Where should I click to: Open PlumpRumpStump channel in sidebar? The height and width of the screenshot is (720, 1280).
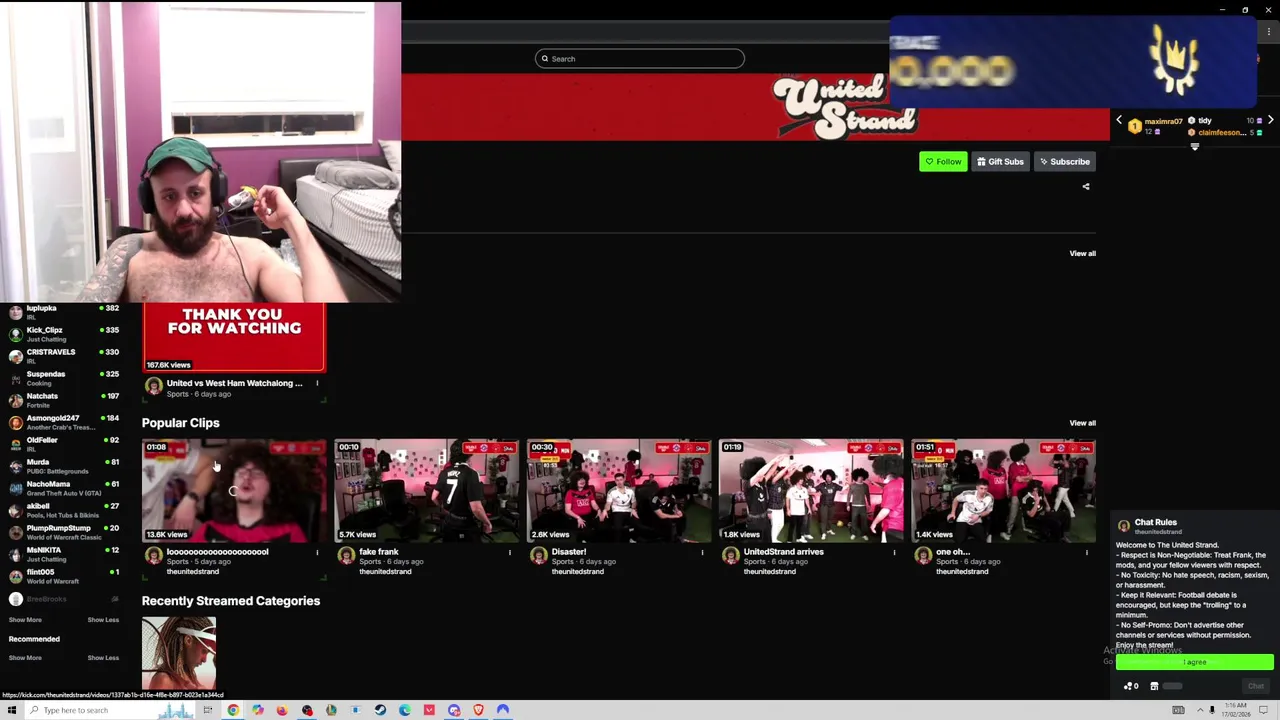point(62,532)
